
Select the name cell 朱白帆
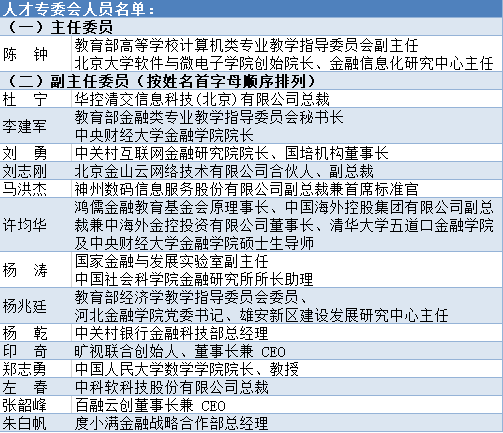[x=36, y=423]
